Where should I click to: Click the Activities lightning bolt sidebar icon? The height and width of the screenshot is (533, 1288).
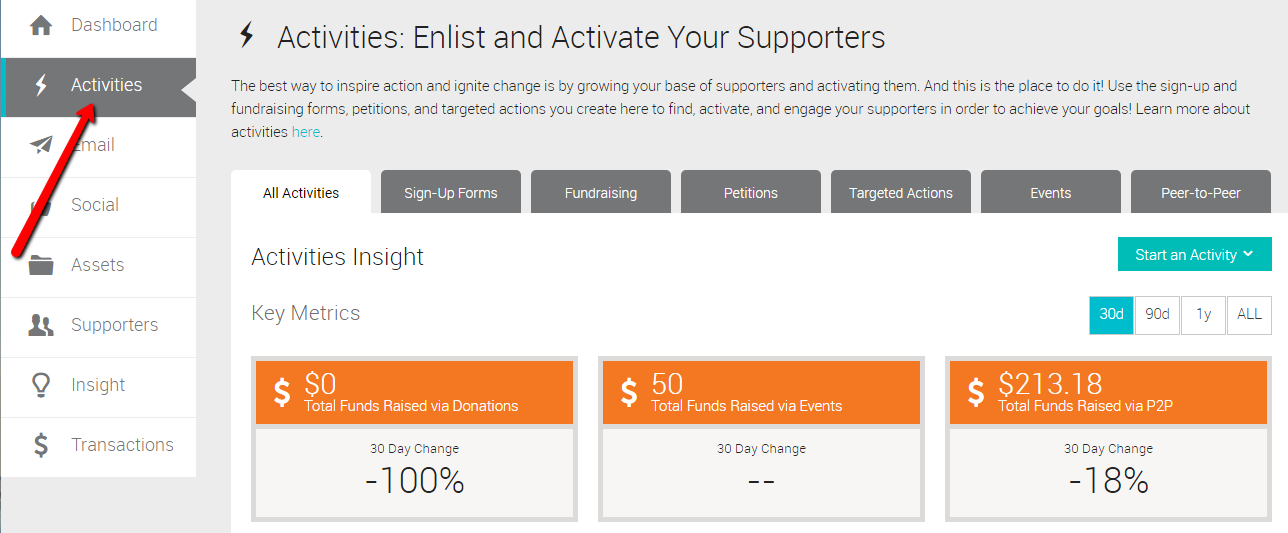41,86
